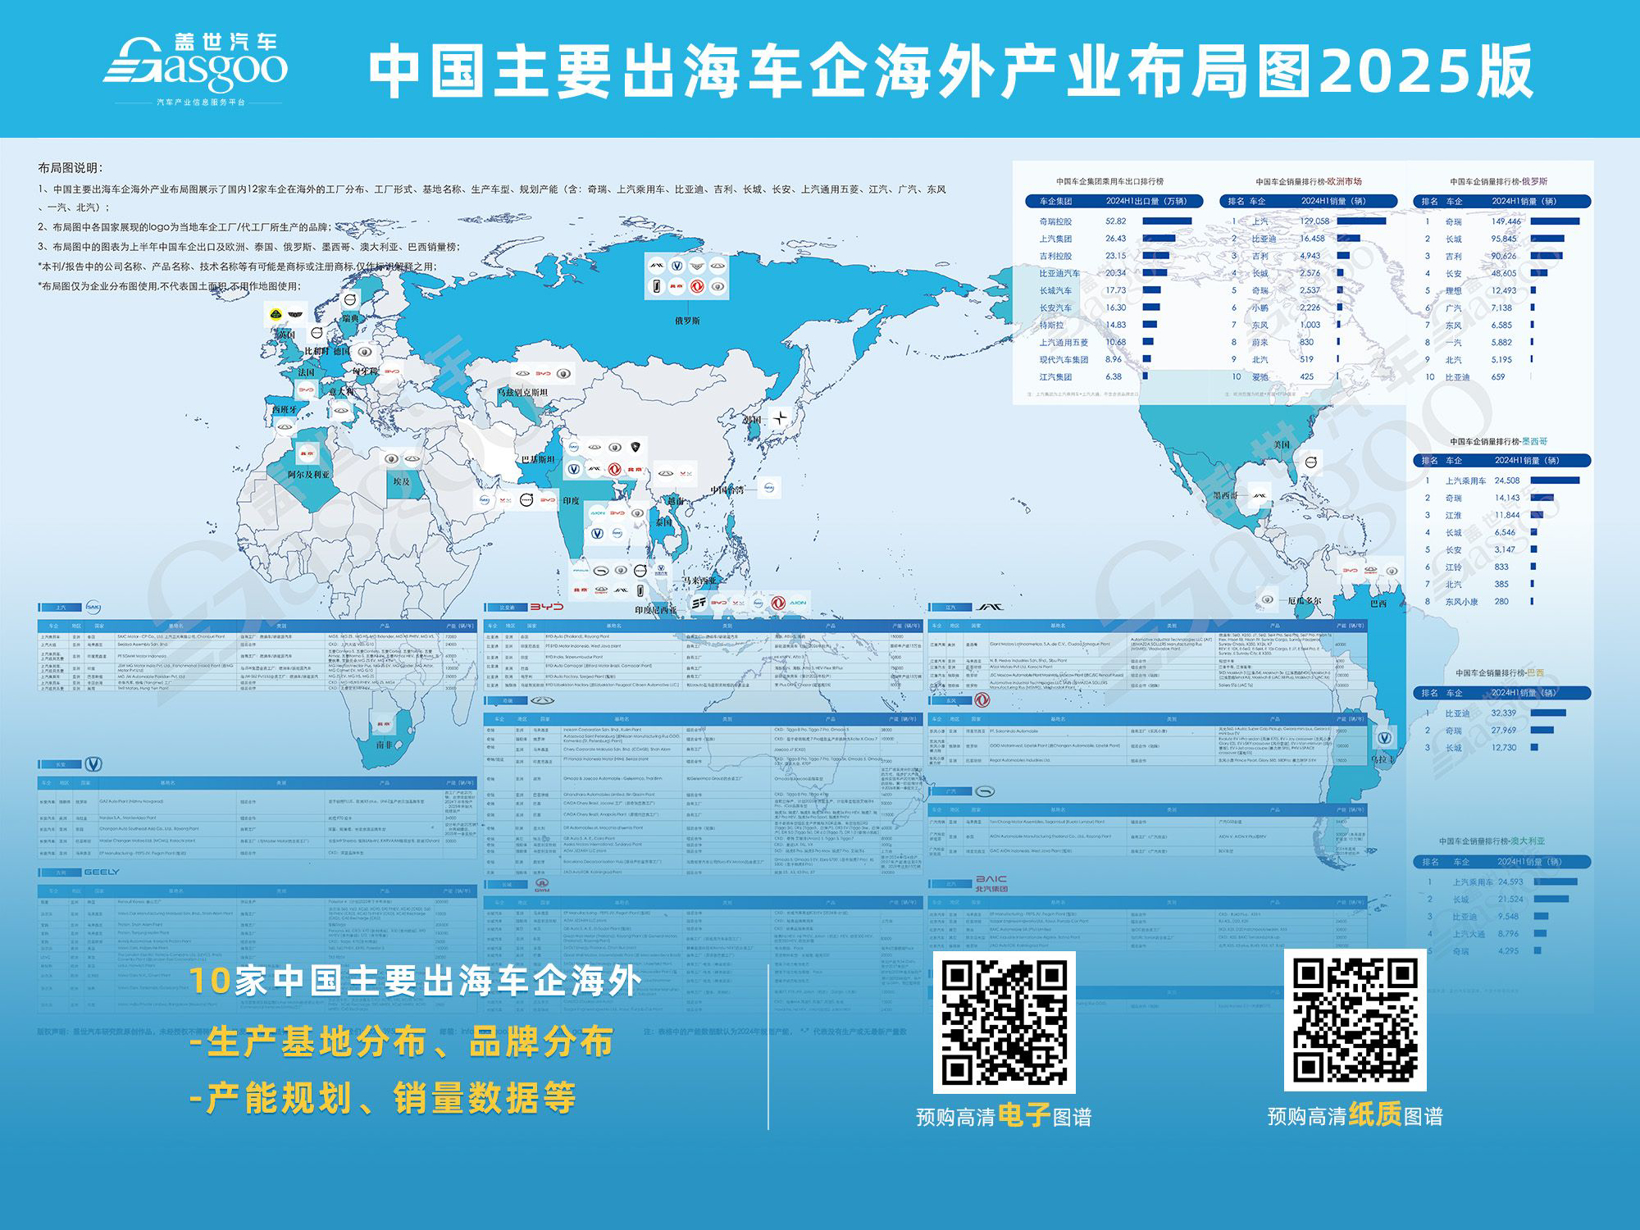This screenshot has width=1640, height=1230.
Task: Click the Polestar logo beside 韩国
Action: 780,418
